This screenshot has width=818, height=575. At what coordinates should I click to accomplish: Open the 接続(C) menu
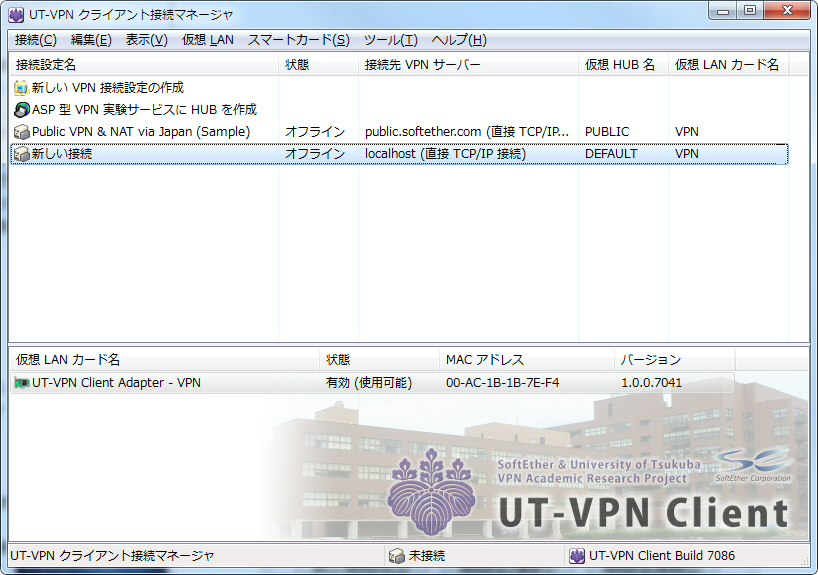coord(35,40)
